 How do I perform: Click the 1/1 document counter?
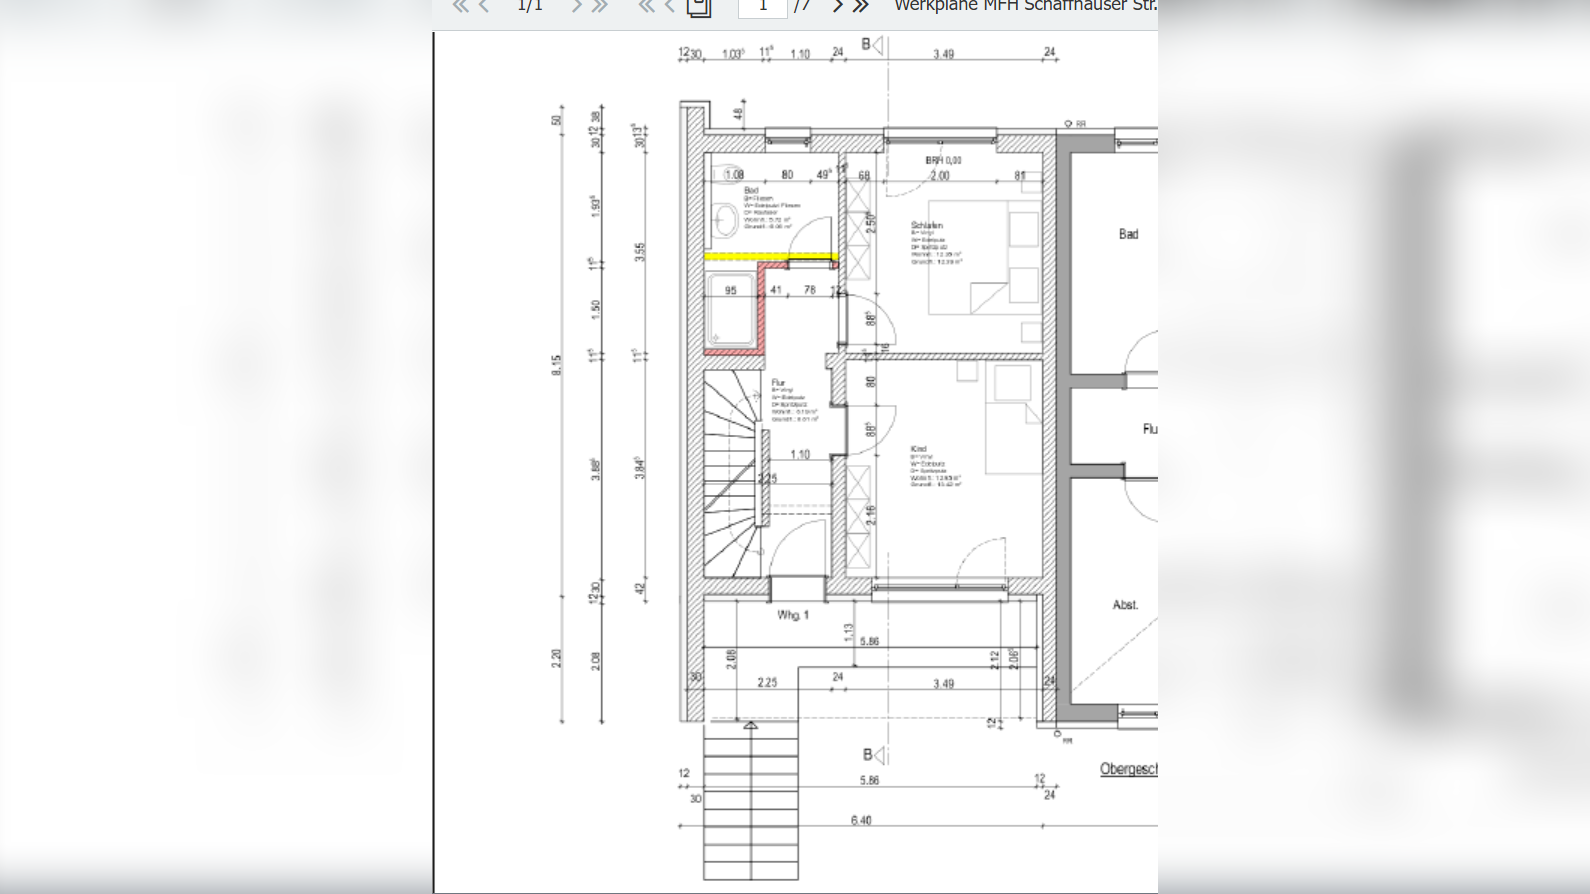tap(530, 6)
